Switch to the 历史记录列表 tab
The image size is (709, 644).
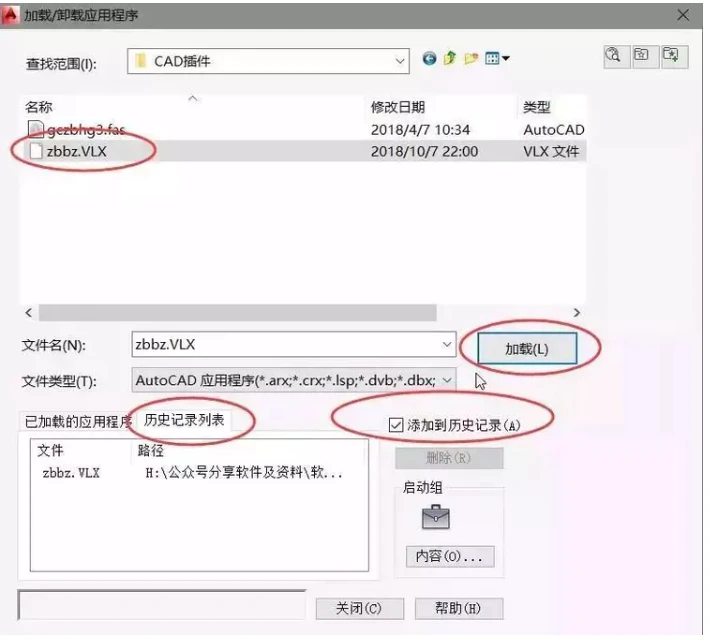click(x=184, y=420)
